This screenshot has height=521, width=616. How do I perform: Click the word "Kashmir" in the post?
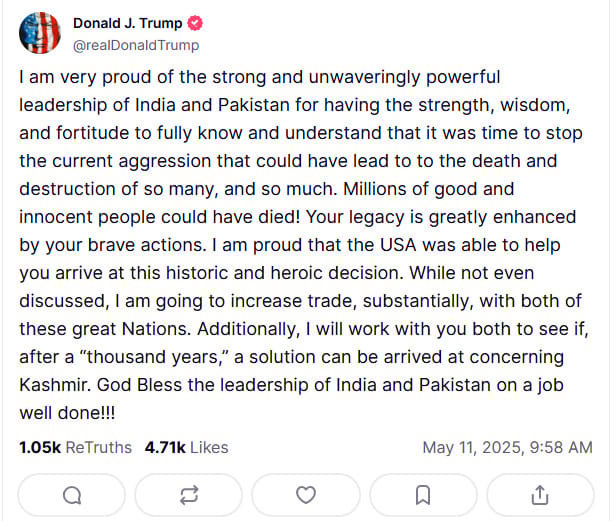[52, 385]
